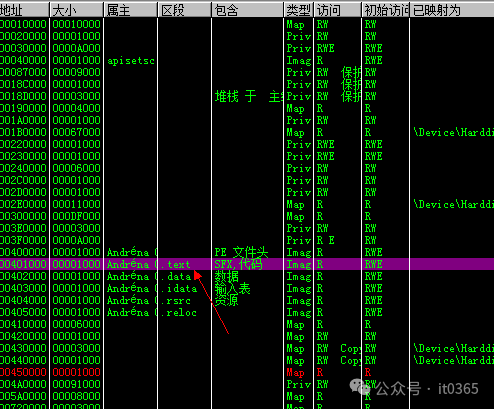Click \Device\Harddi mapping in row 002E0000
494x409 pixels.
pyautogui.click(x=453, y=204)
